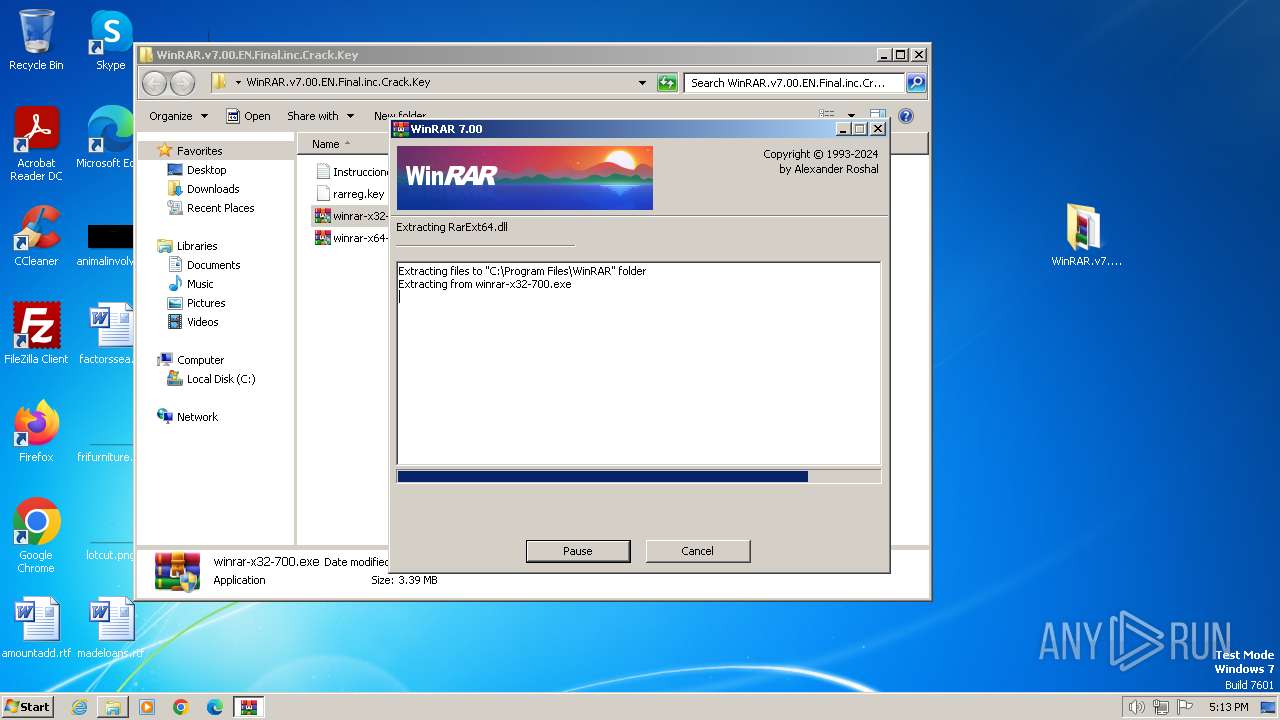1280x720 pixels.
Task: Click the Search WinRAR folder field
Action: coord(794,83)
